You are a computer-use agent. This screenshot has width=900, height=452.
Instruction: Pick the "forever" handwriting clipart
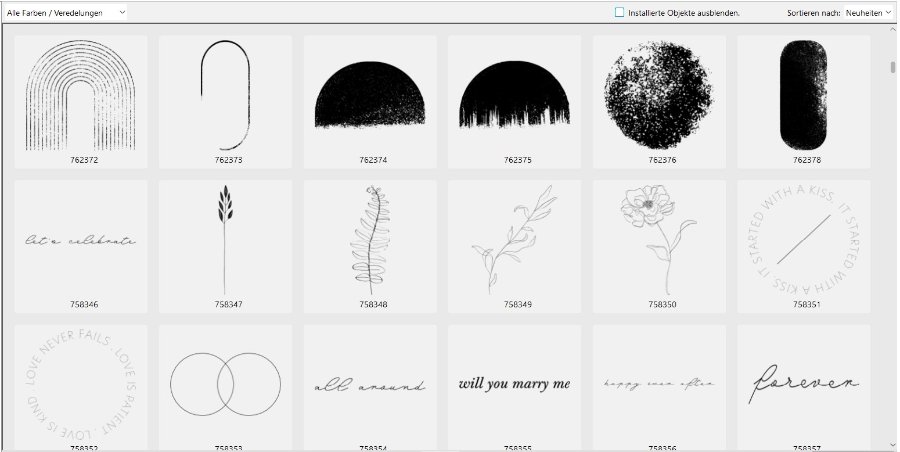pyautogui.click(x=804, y=388)
